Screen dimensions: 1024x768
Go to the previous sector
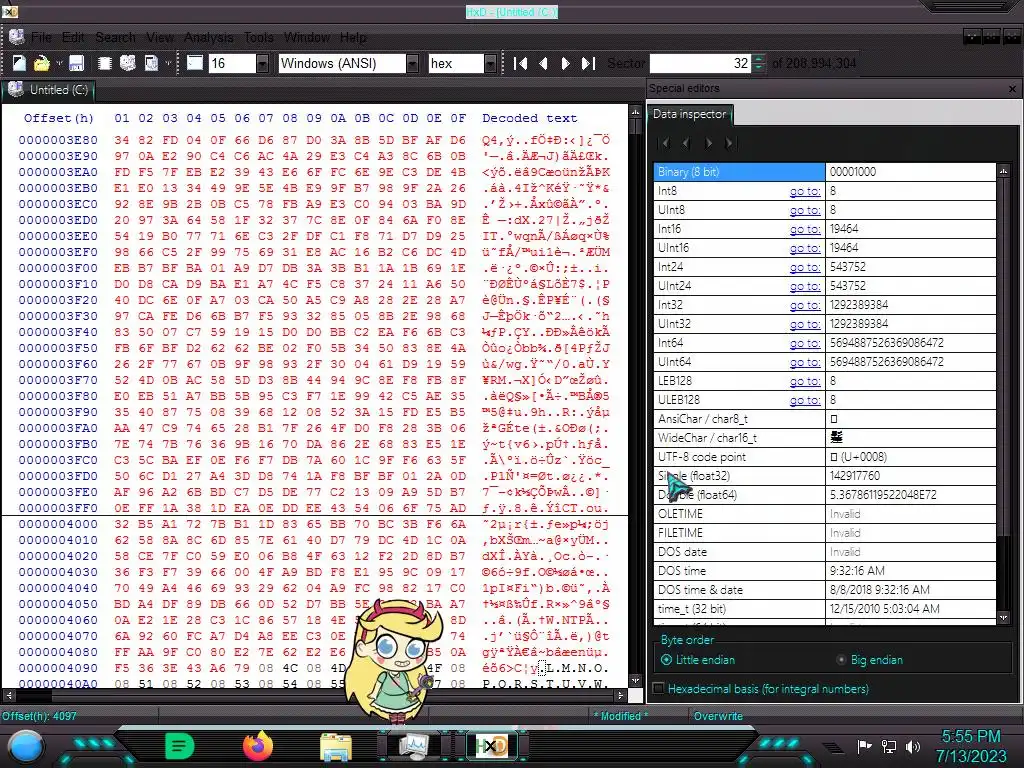(543, 63)
